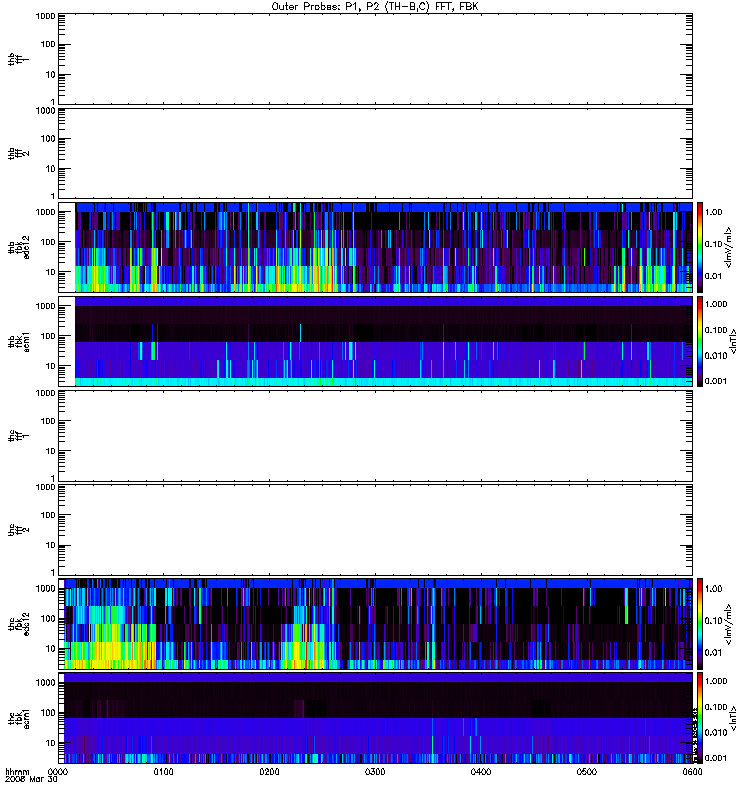The height and width of the screenshot is (800, 750).
Task: Click the thc fbk scm1 spectrogram panel
Action: click(x=375, y=718)
